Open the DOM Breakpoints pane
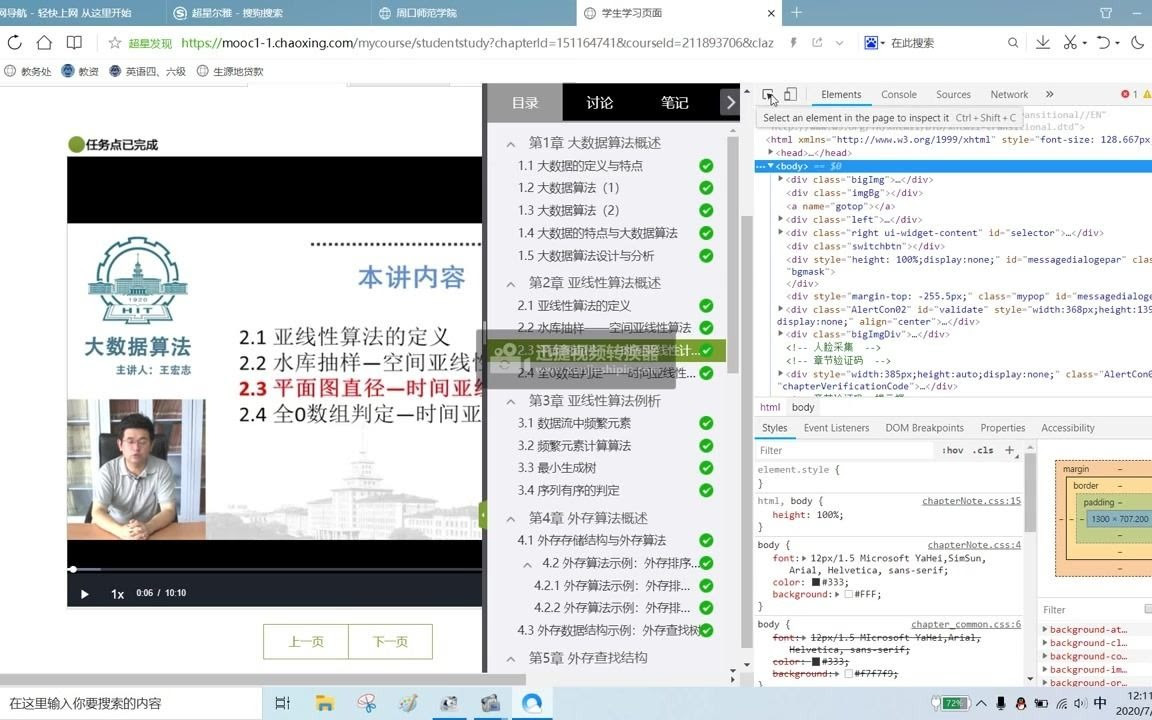 pyautogui.click(x=924, y=428)
